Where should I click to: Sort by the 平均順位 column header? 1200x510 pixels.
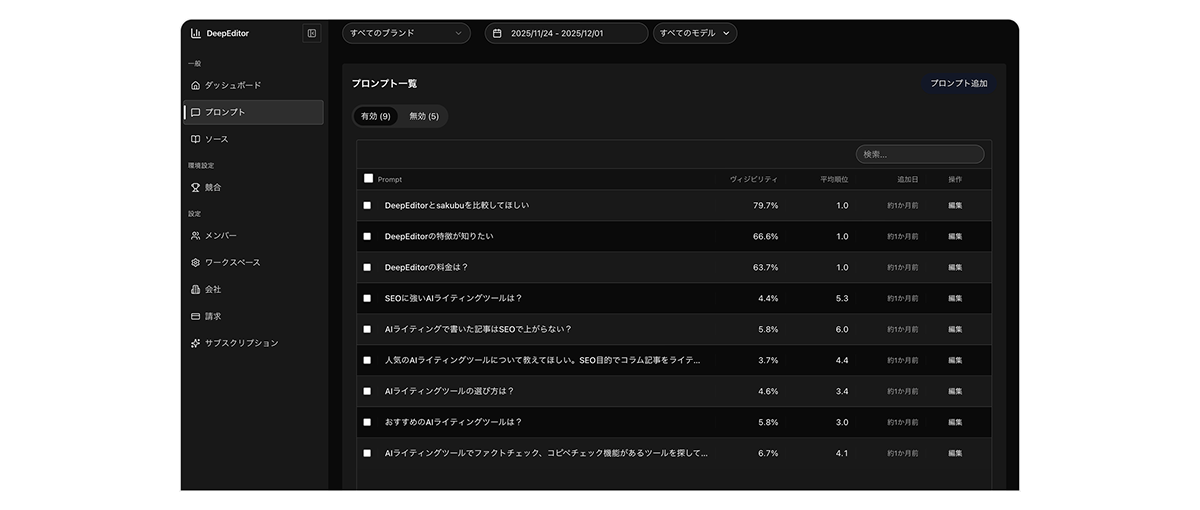(834, 179)
